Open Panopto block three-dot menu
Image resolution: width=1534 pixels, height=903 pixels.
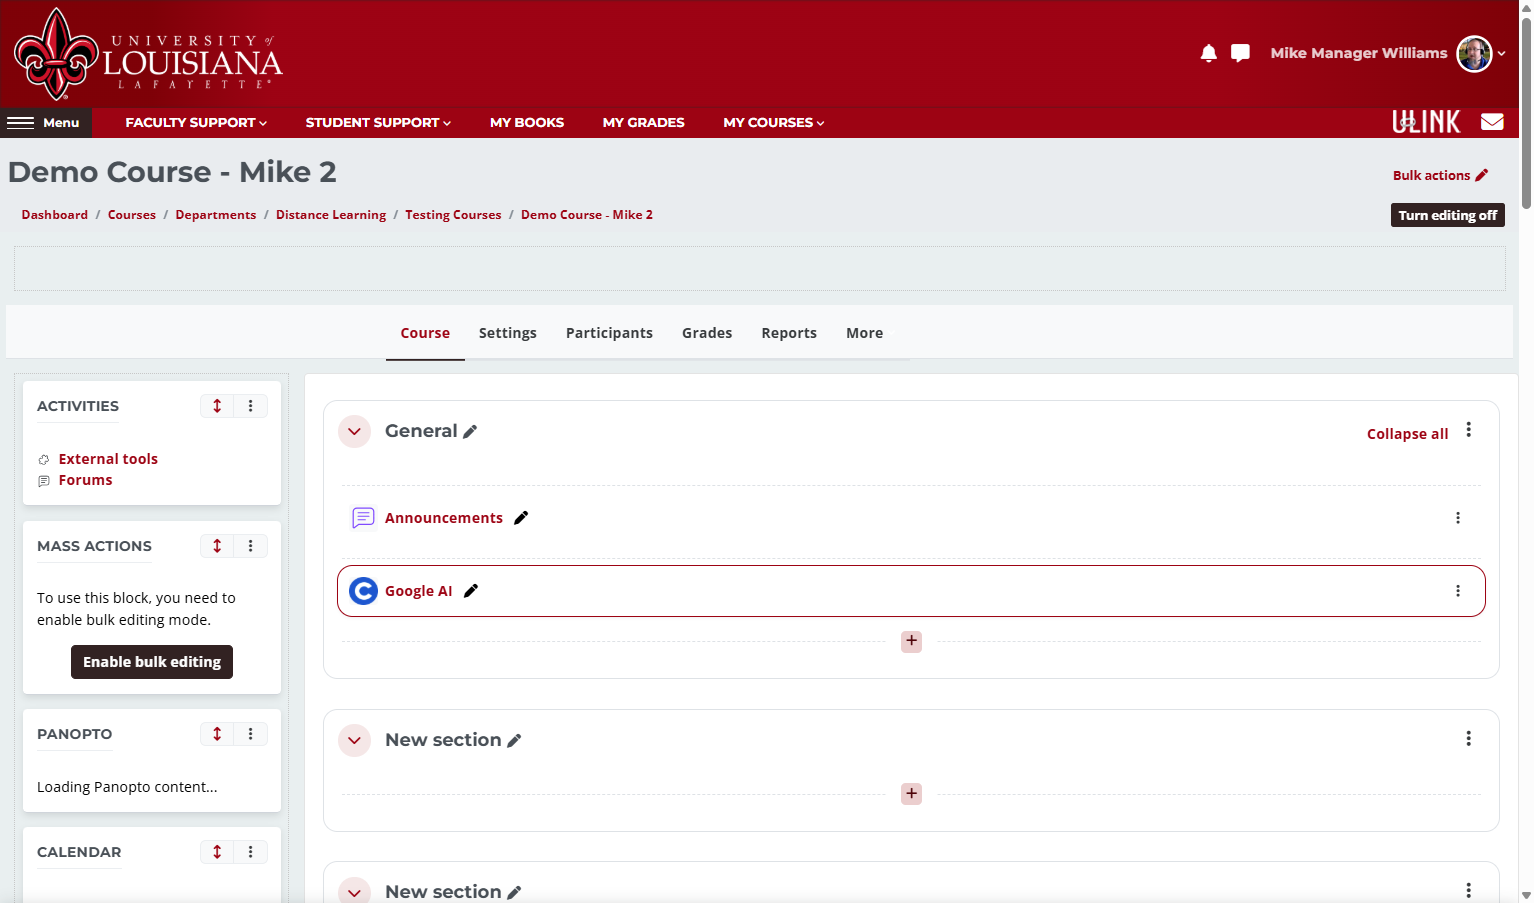click(250, 734)
